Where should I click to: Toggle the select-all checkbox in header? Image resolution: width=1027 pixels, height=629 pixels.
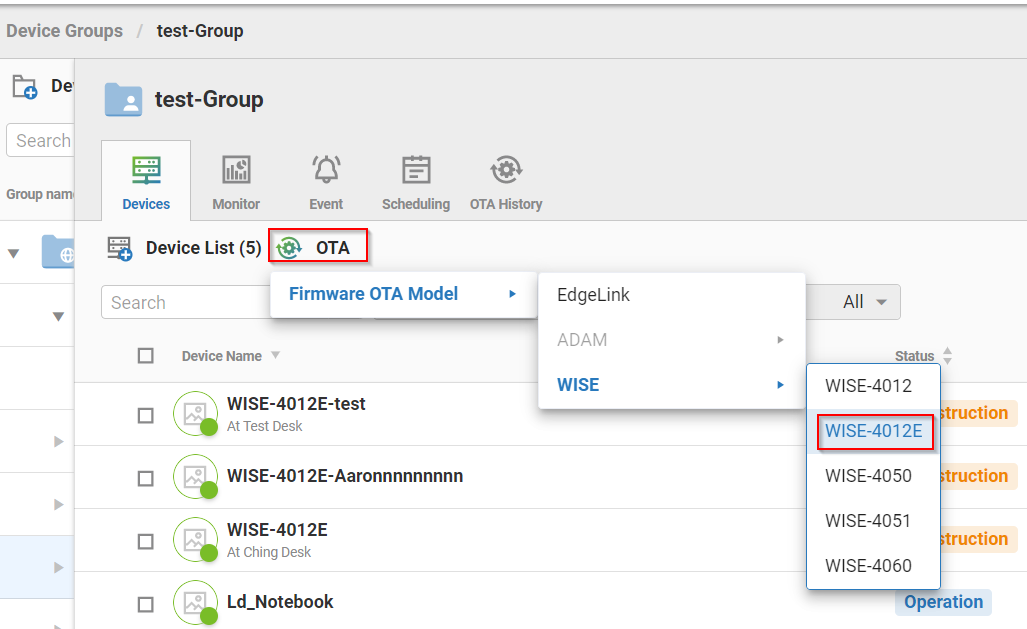tap(146, 356)
